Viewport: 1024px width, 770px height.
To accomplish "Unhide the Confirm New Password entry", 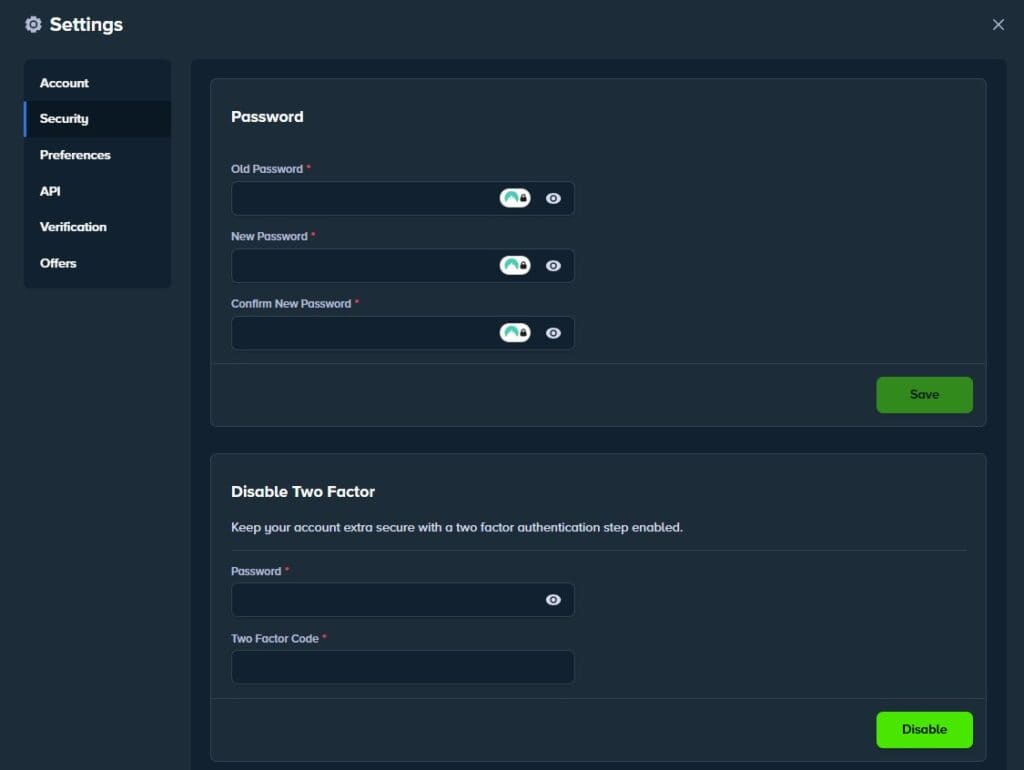I will click(x=553, y=332).
